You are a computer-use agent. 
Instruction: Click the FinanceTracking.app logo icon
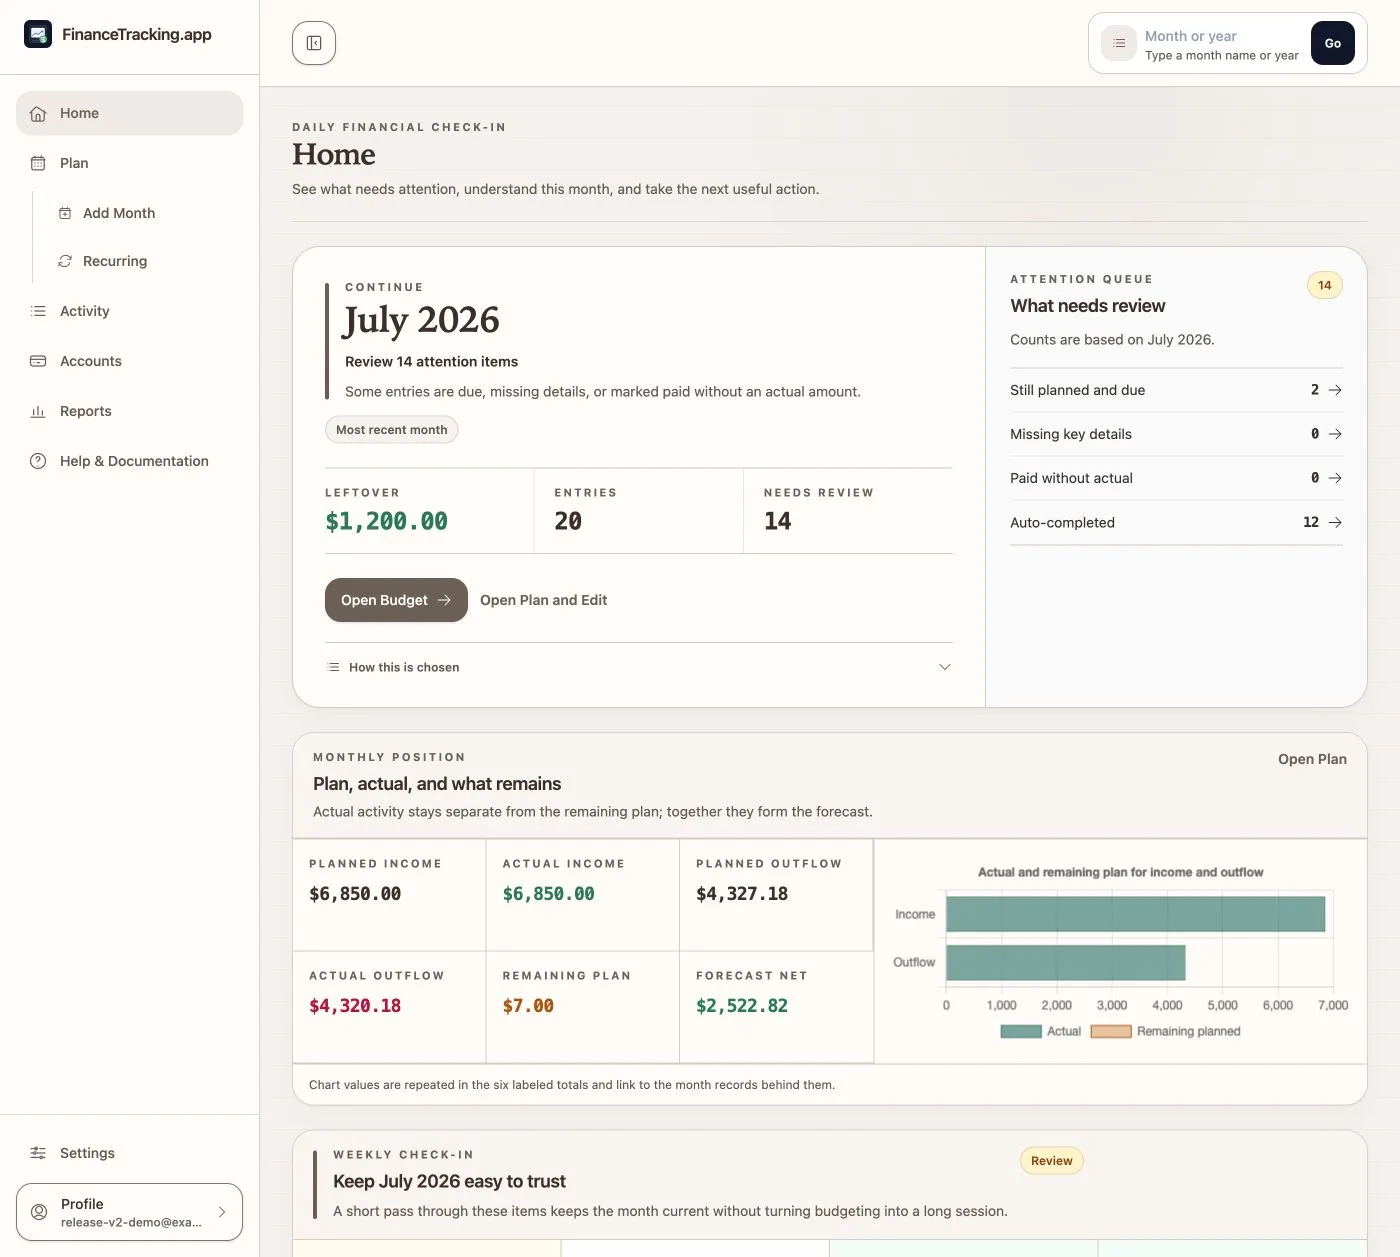click(38, 34)
